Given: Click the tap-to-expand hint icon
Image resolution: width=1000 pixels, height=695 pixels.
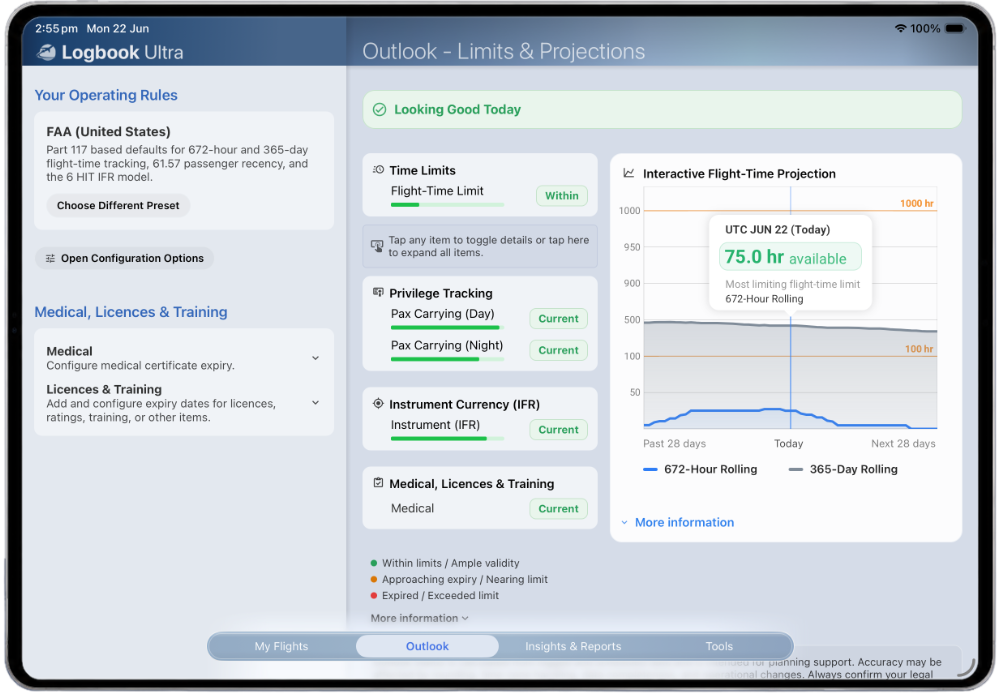Looking at the screenshot, I should pos(377,245).
